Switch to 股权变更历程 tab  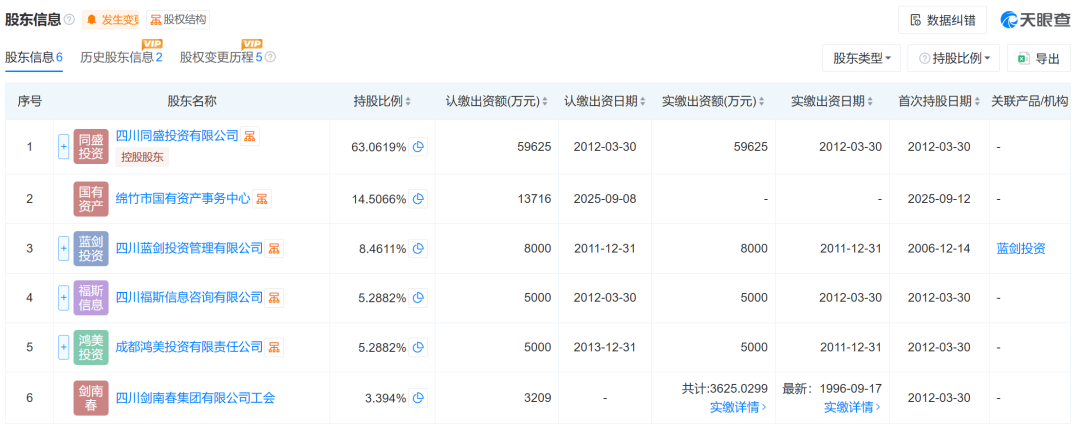pyautogui.click(x=221, y=57)
